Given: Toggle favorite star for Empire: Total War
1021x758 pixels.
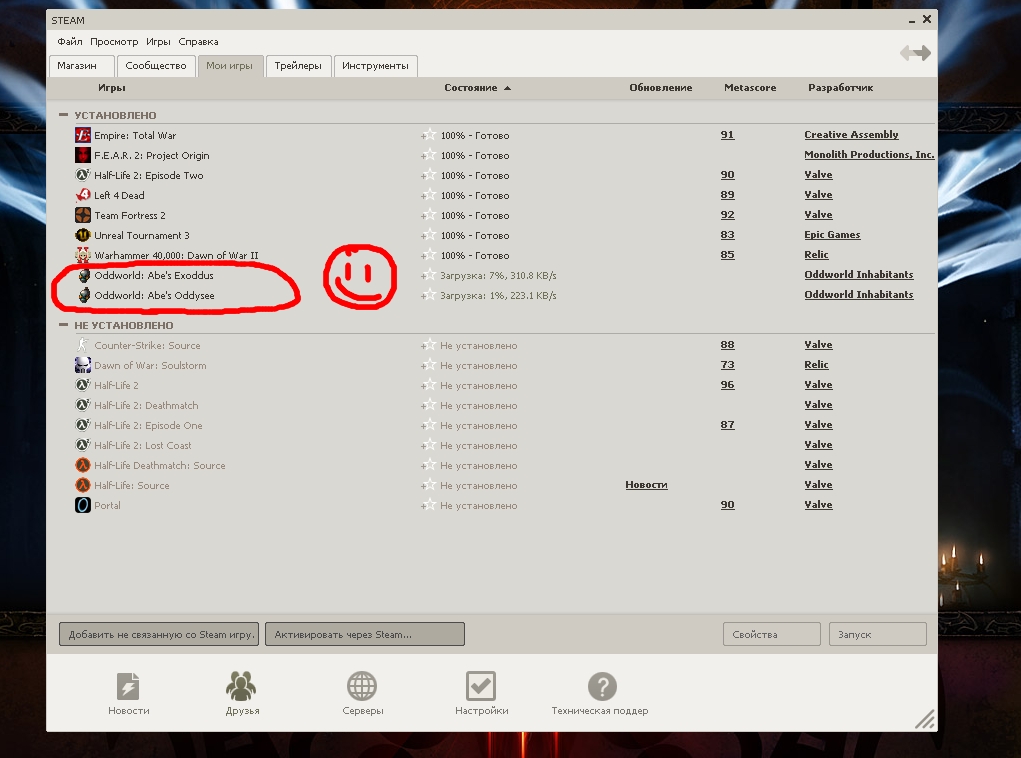Looking at the screenshot, I should pyautogui.click(x=428, y=135).
